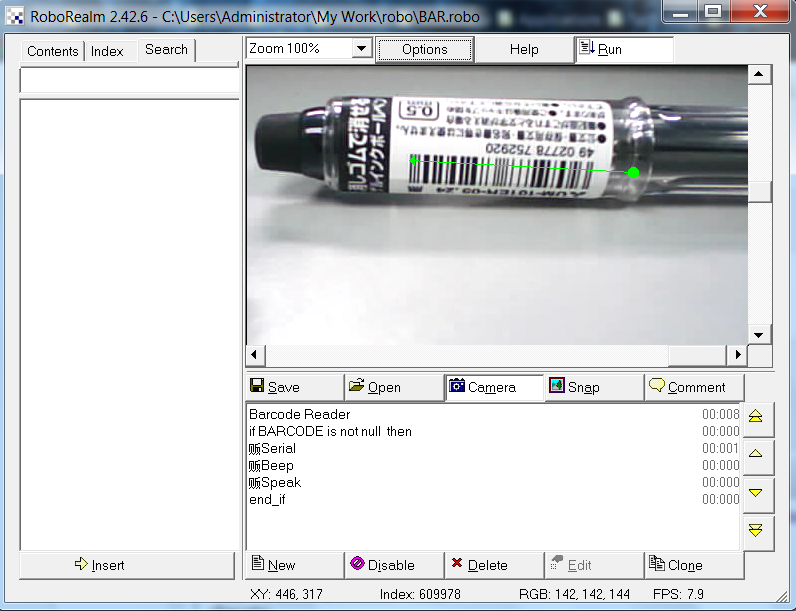Switch to the Contents tab
Viewport: 796px width, 611px height.
click(53, 51)
